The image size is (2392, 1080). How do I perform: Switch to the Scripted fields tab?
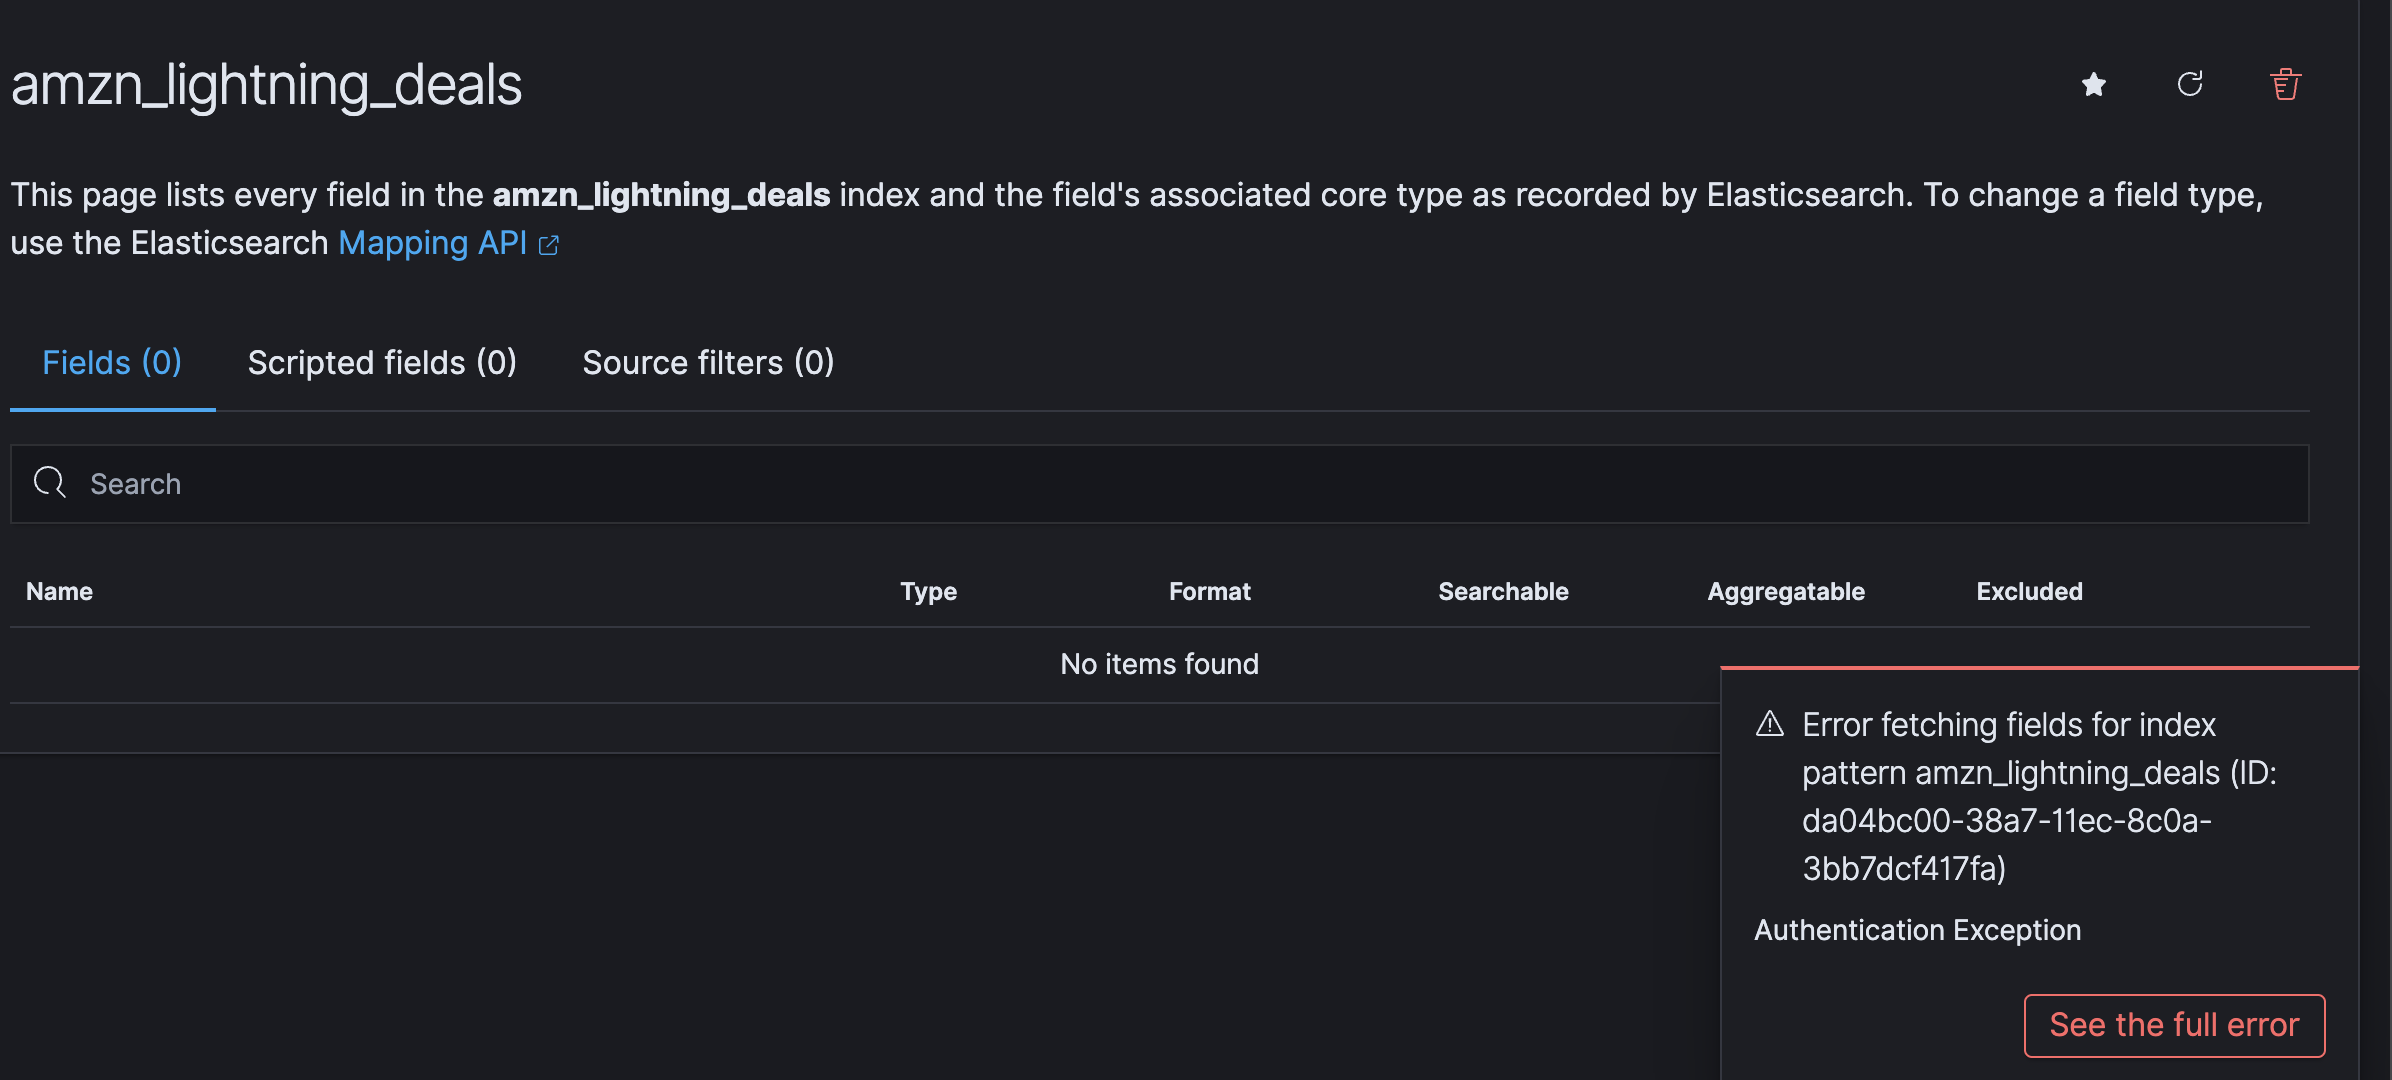[x=382, y=362]
